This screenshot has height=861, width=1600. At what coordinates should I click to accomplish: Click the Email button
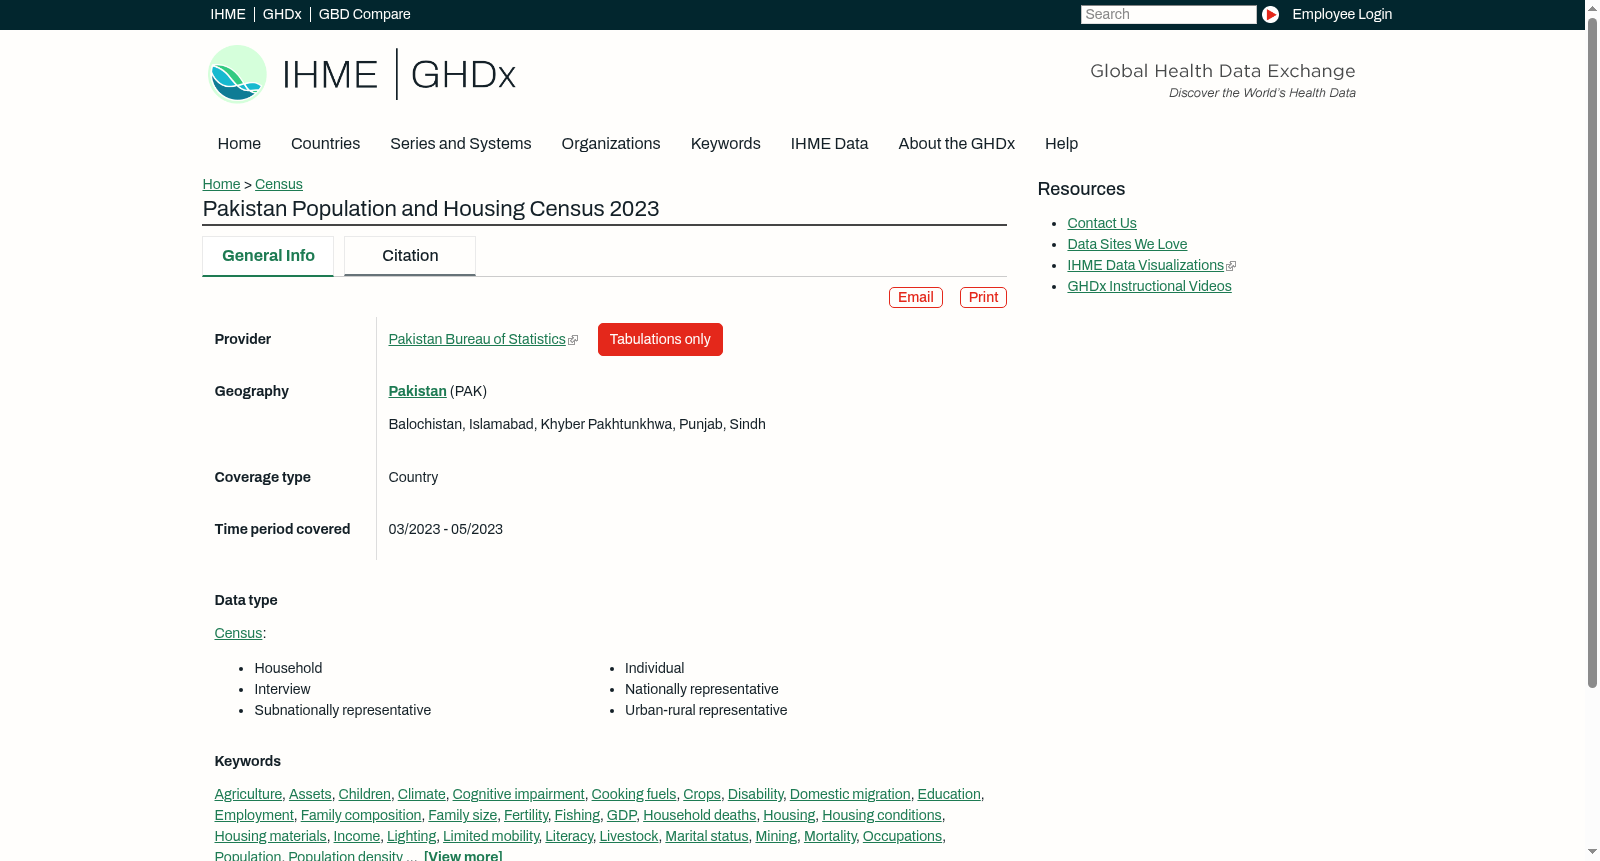pyautogui.click(x=916, y=297)
